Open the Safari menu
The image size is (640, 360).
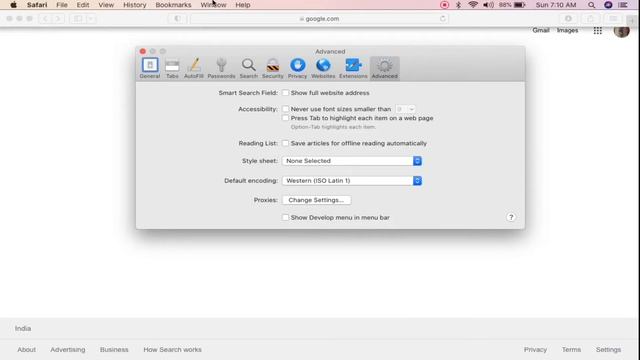pos(37,5)
